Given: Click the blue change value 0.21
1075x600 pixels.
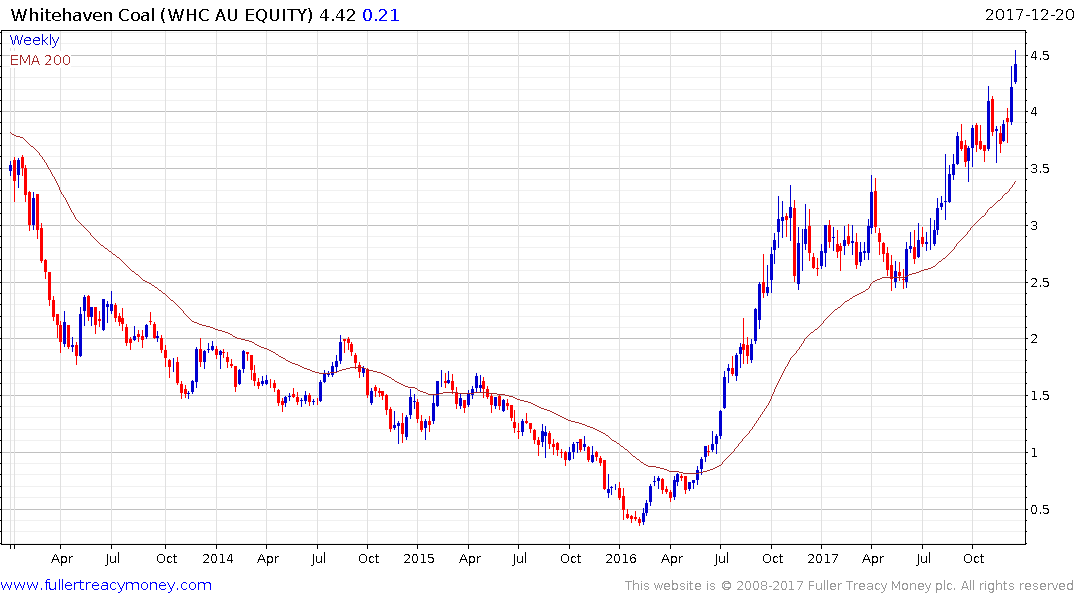Looking at the screenshot, I should [381, 15].
